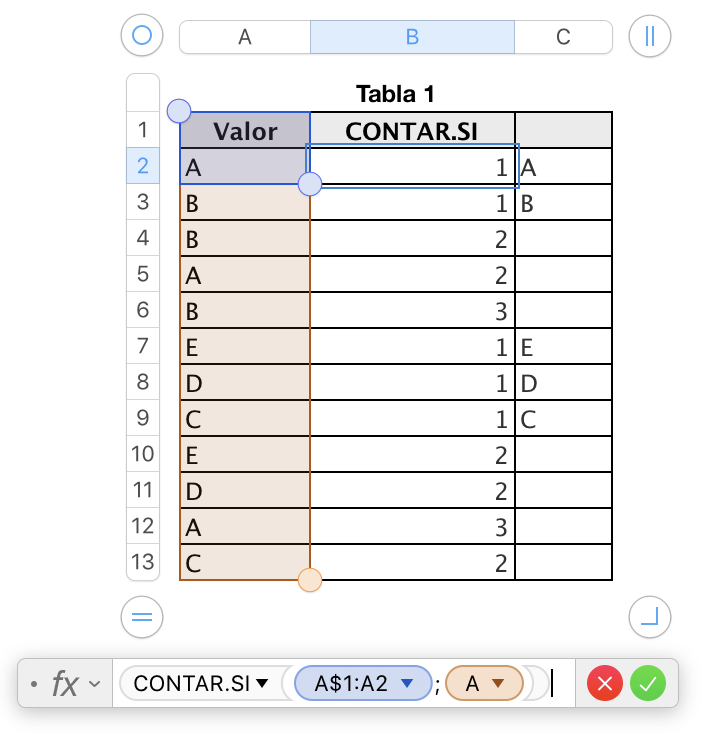This screenshot has width=702, height=734.
Task: Expand the CONTAR.SI function dropdown
Action: 263,684
